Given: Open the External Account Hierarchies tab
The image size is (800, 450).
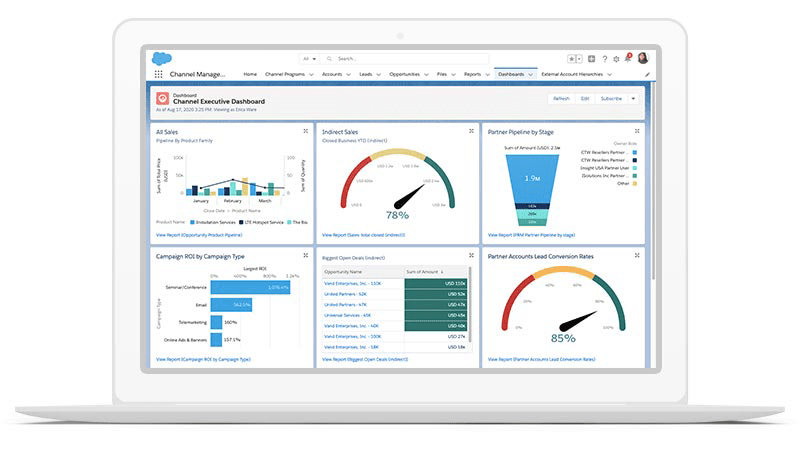Looking at the screenshot, I should coord(572,74).
